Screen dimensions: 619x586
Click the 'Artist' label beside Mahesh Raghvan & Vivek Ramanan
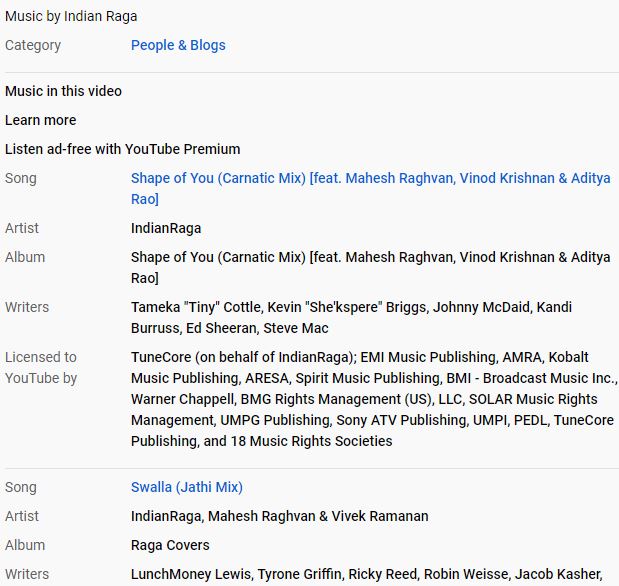(22, 516)
